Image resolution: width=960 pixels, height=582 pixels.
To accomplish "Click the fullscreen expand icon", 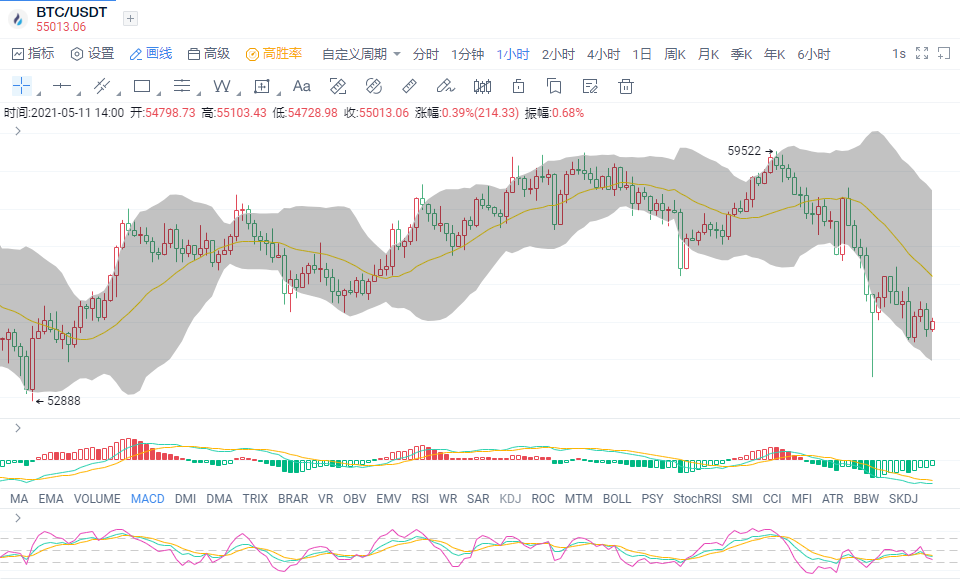I will click(x=922, y=54).
